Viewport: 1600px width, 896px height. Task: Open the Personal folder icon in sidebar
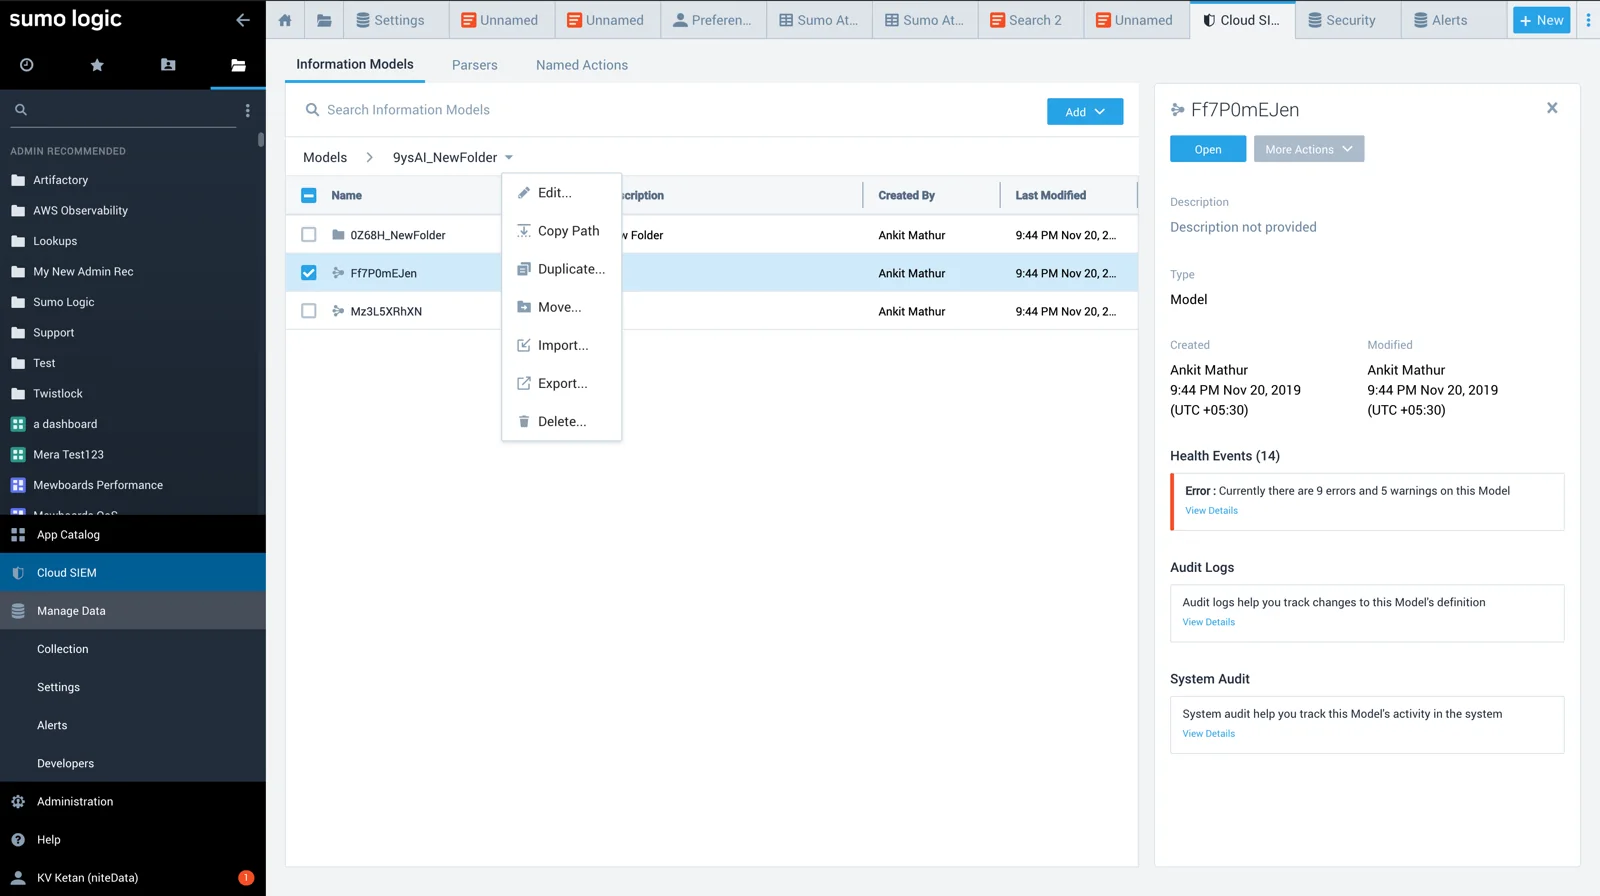point(168,65)
